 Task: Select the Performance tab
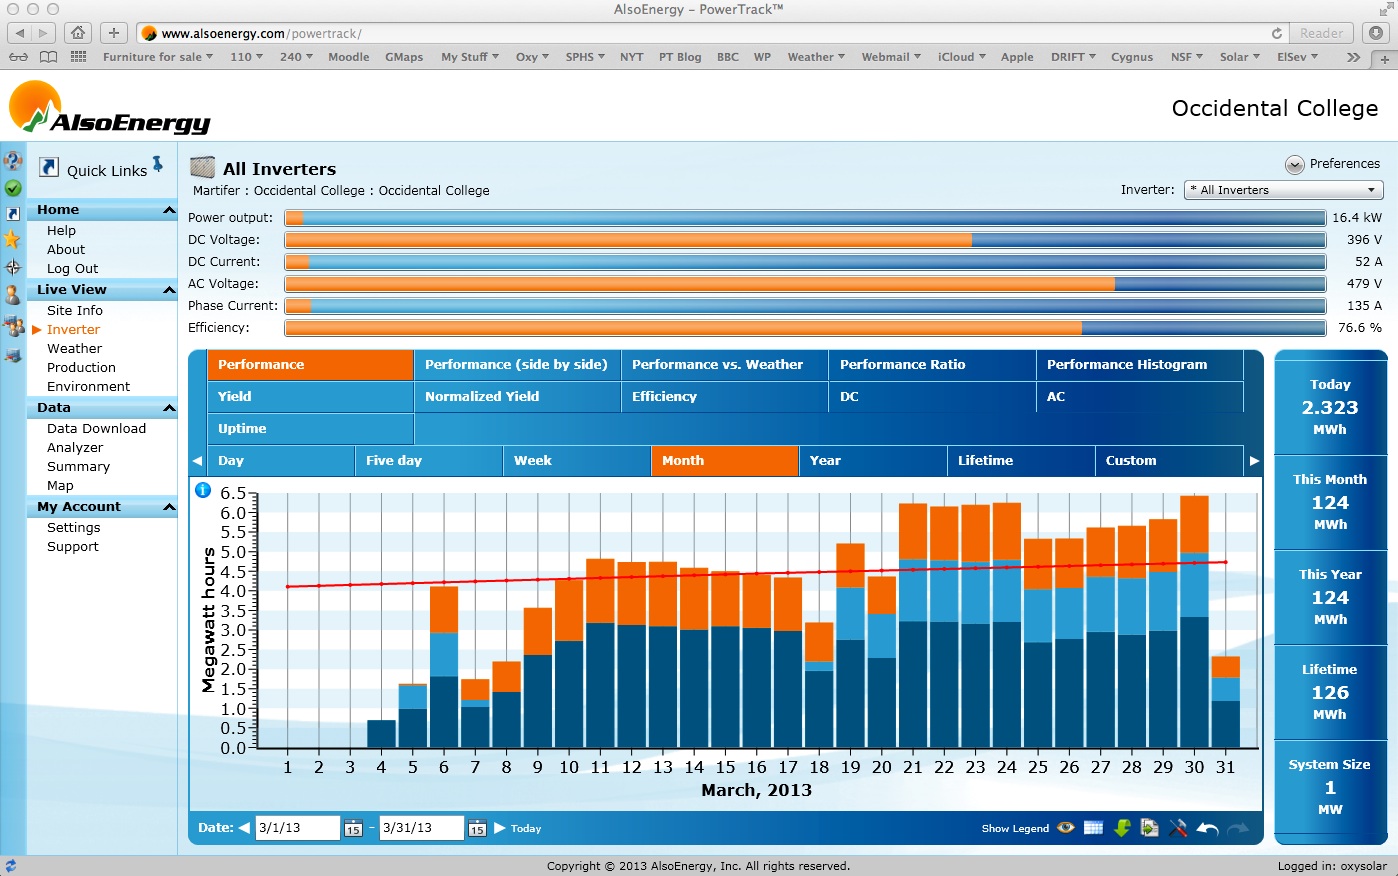(311, 365)
